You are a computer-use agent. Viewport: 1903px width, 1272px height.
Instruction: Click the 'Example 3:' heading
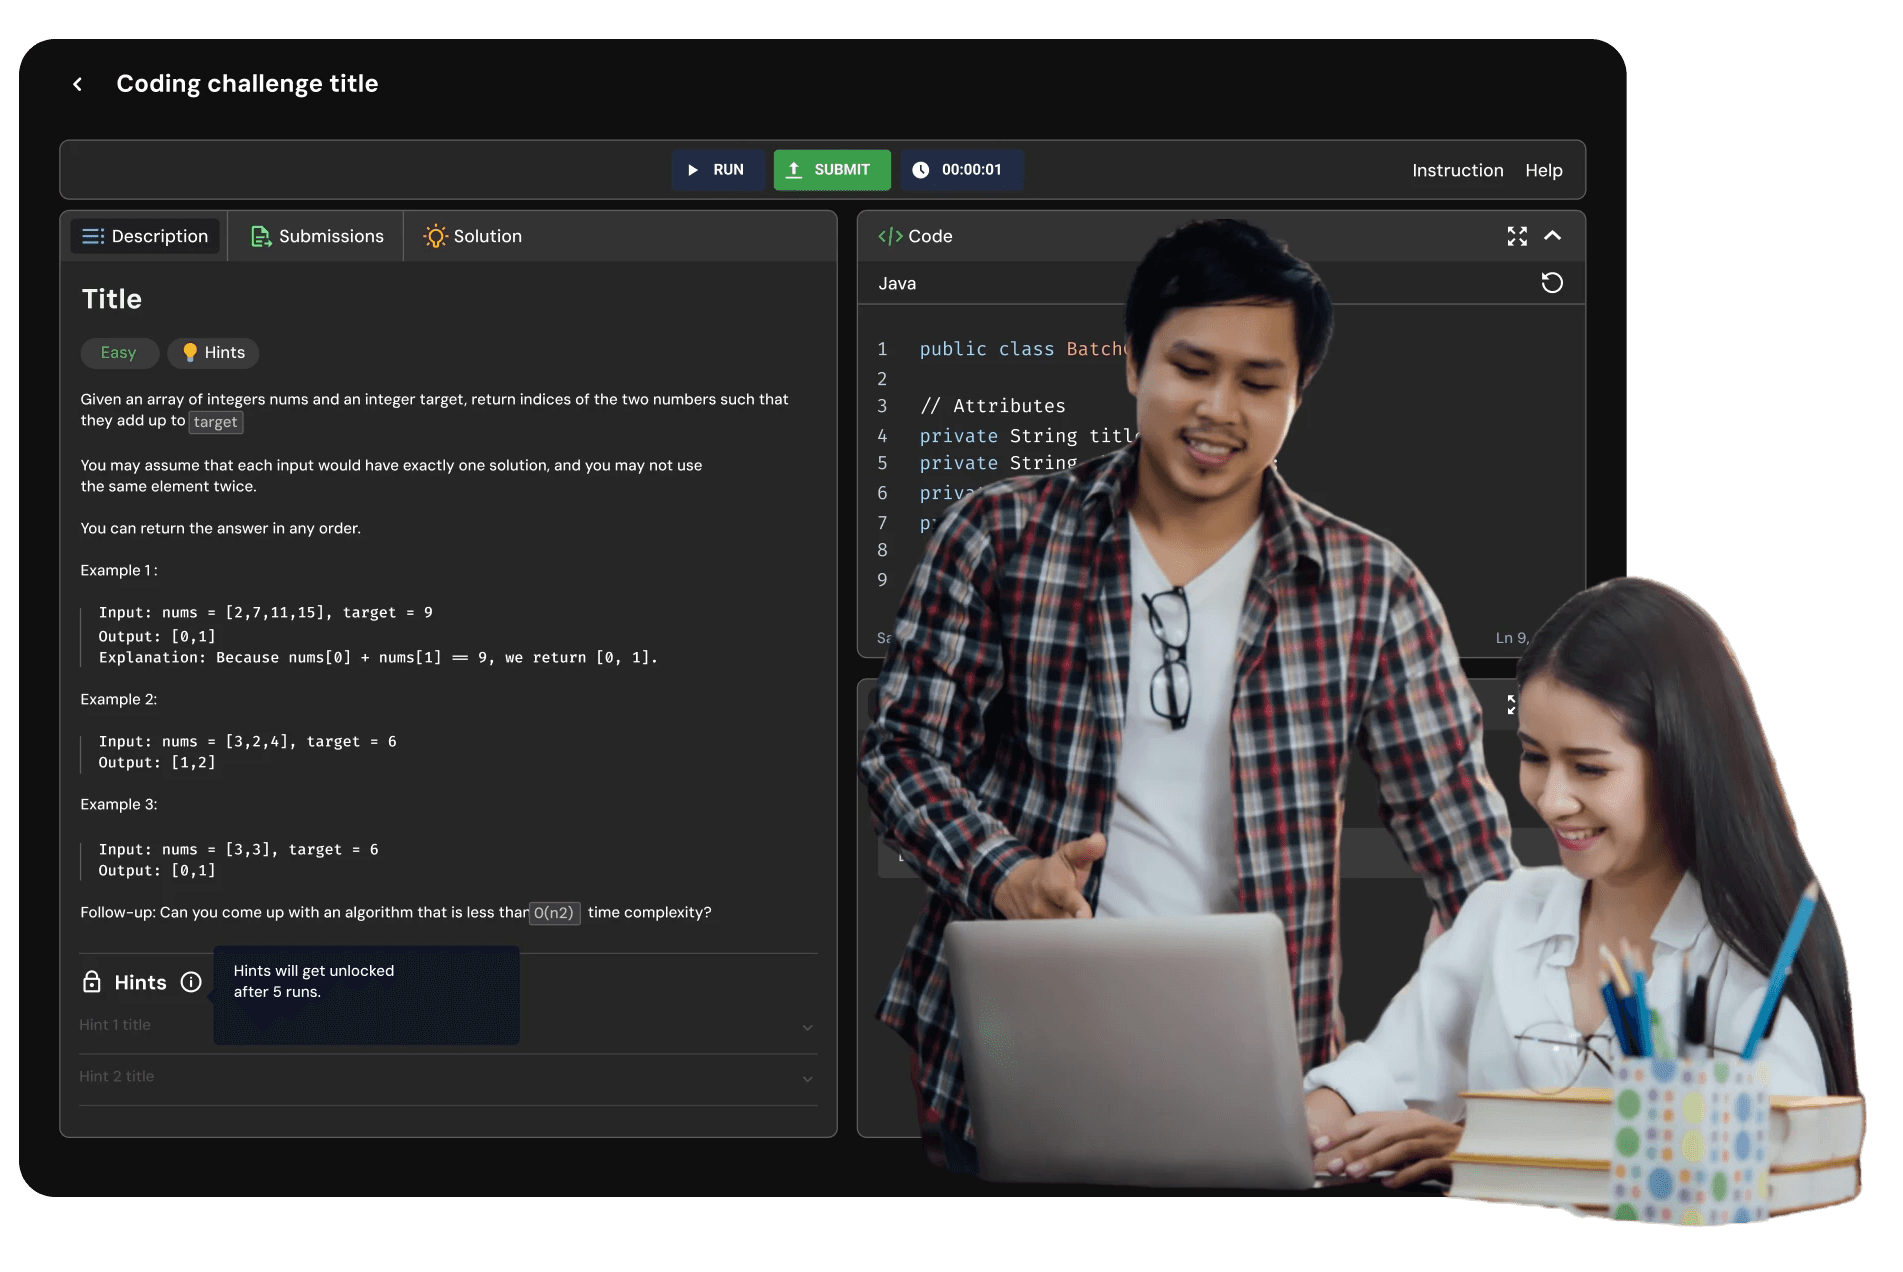[x=119, y=805]
